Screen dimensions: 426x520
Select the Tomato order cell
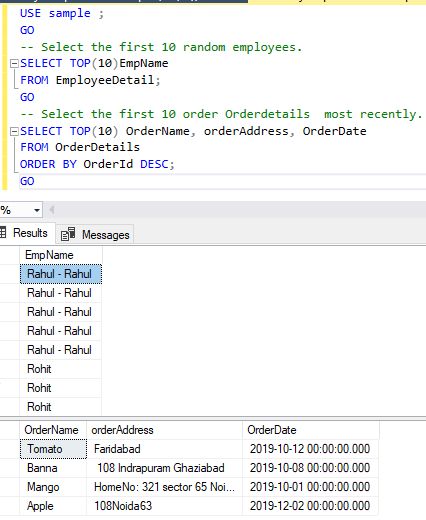pyautogui.click(x=53, y=449)
